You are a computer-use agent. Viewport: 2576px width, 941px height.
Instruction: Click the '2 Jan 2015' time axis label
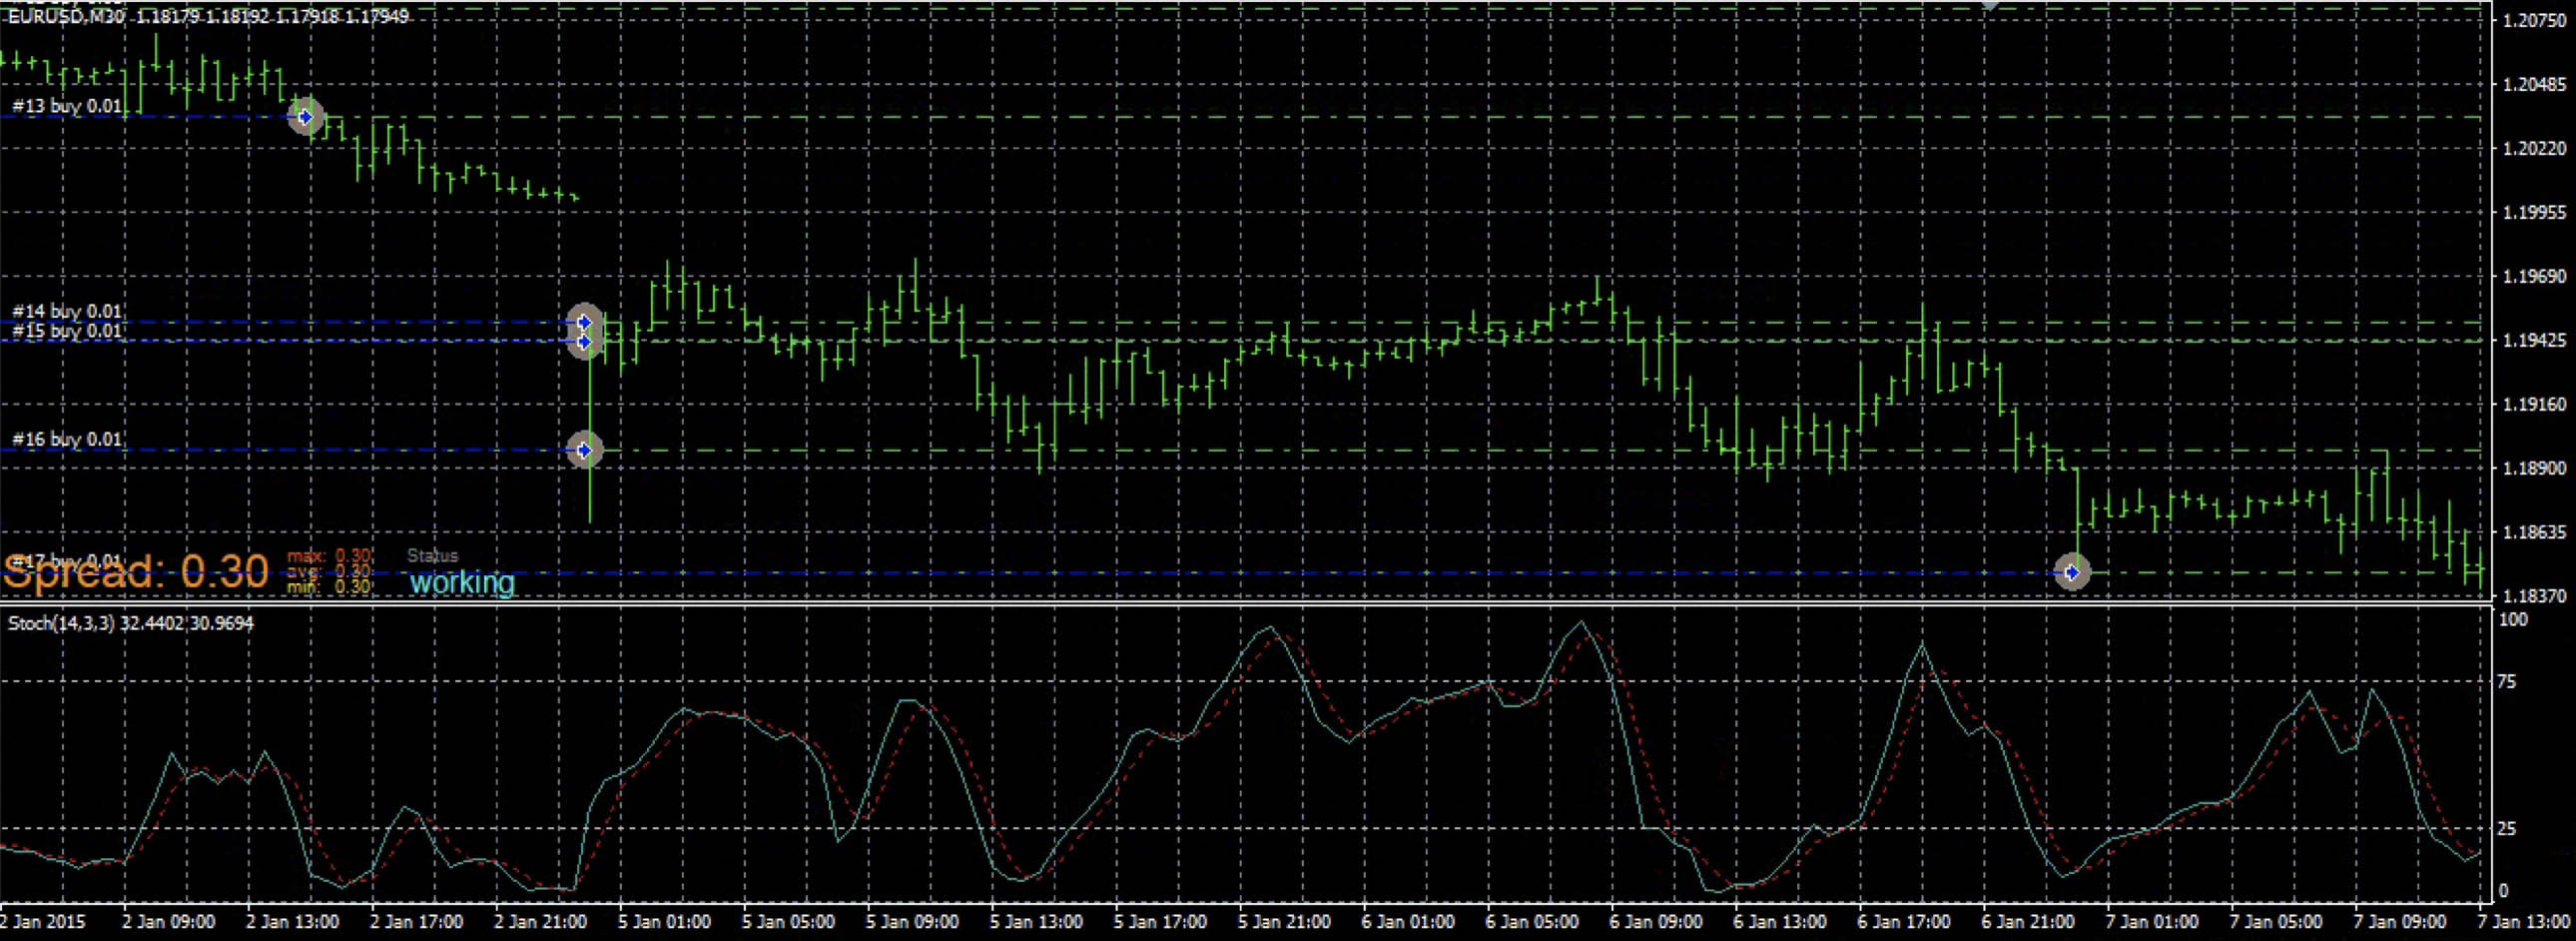pos(44,921)
